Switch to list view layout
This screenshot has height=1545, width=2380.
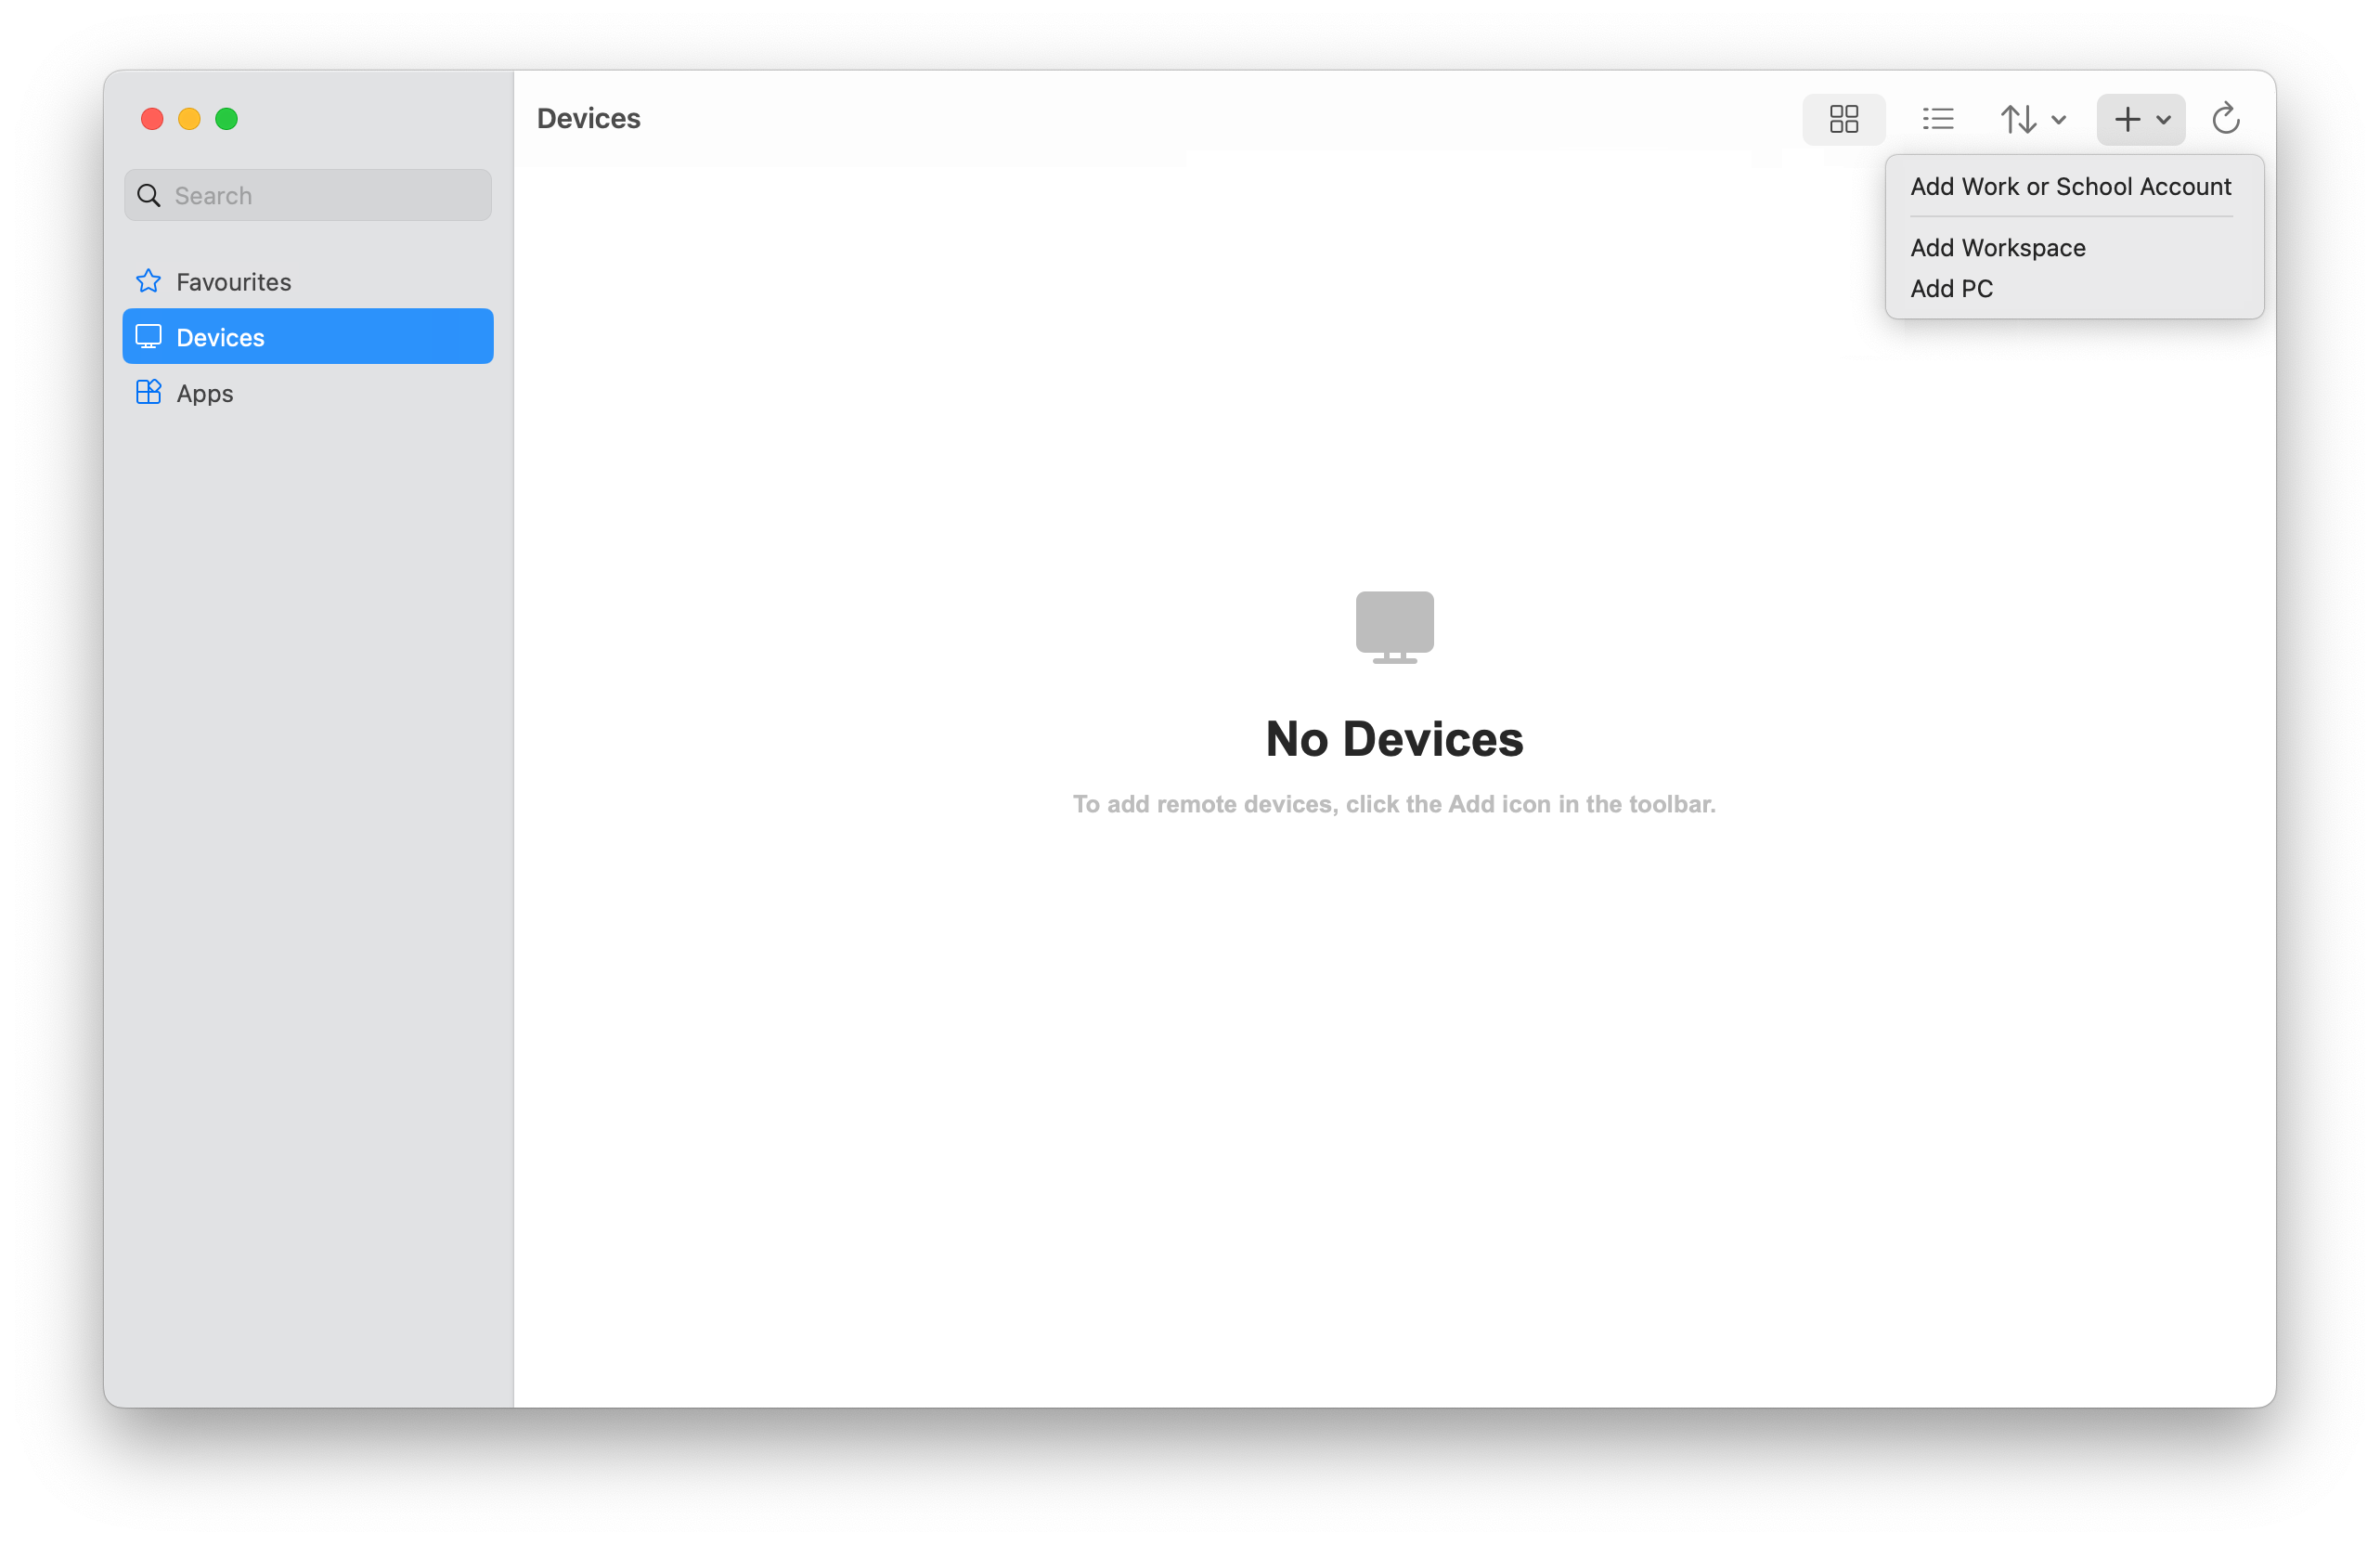tap(1937, 118)
